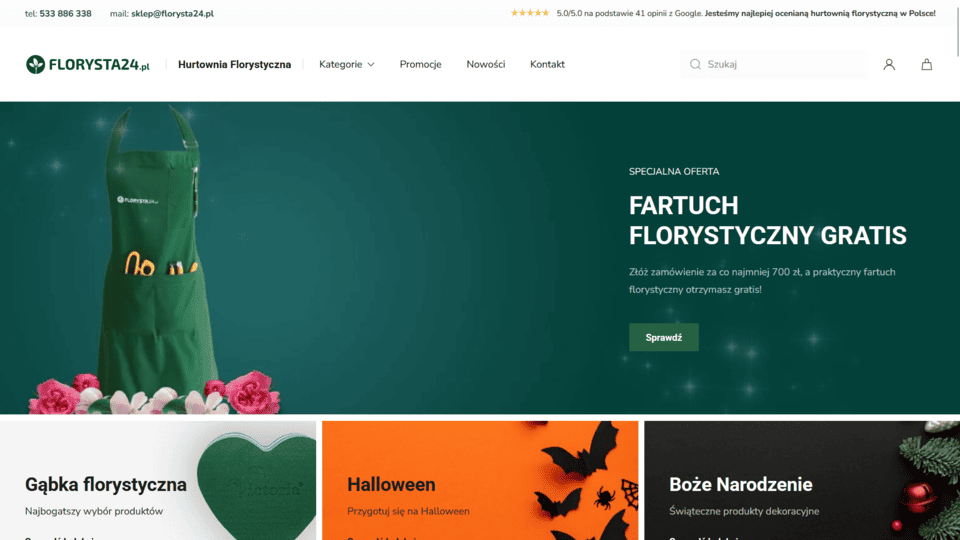Call phone number 533 886 338
Screen dimensions: 960x540
(x=66, y=13)
